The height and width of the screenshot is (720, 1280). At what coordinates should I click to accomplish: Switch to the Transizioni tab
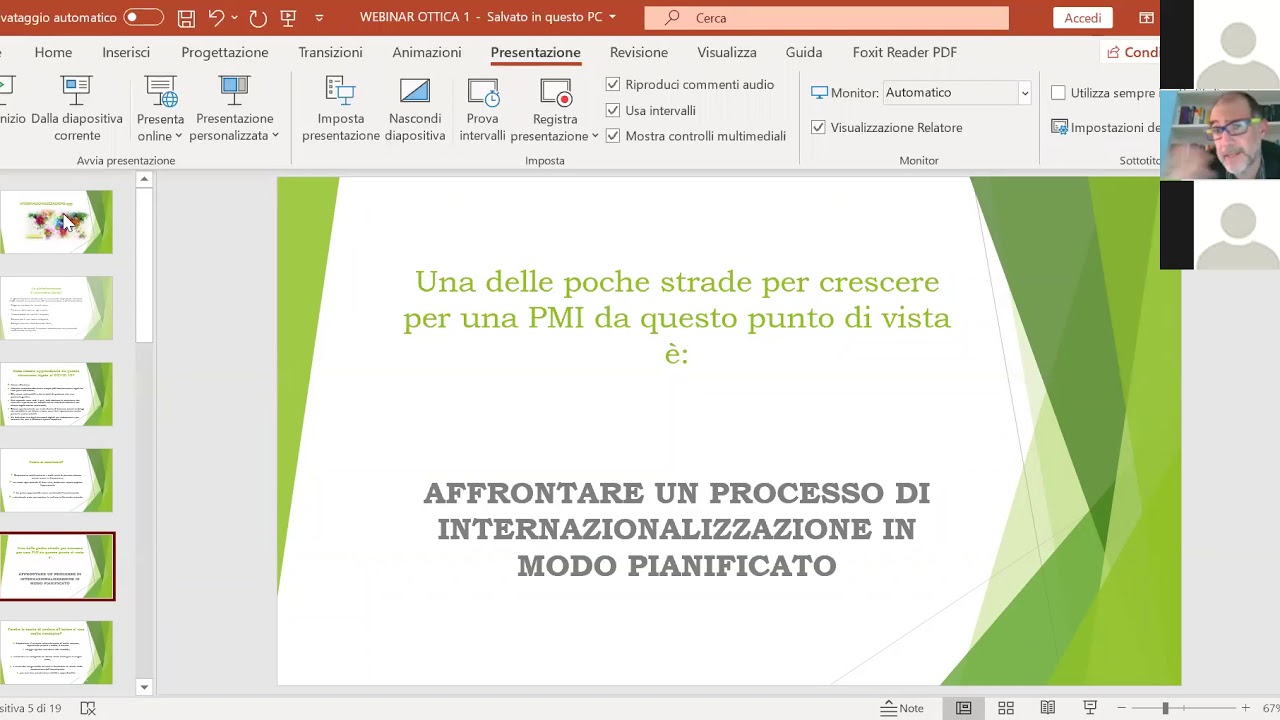pos(330,52)
